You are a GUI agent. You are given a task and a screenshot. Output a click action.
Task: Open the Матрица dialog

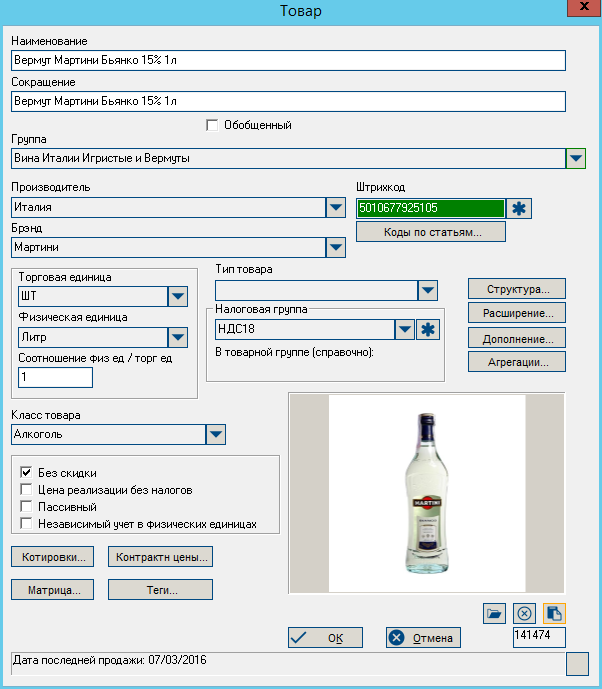53,590
